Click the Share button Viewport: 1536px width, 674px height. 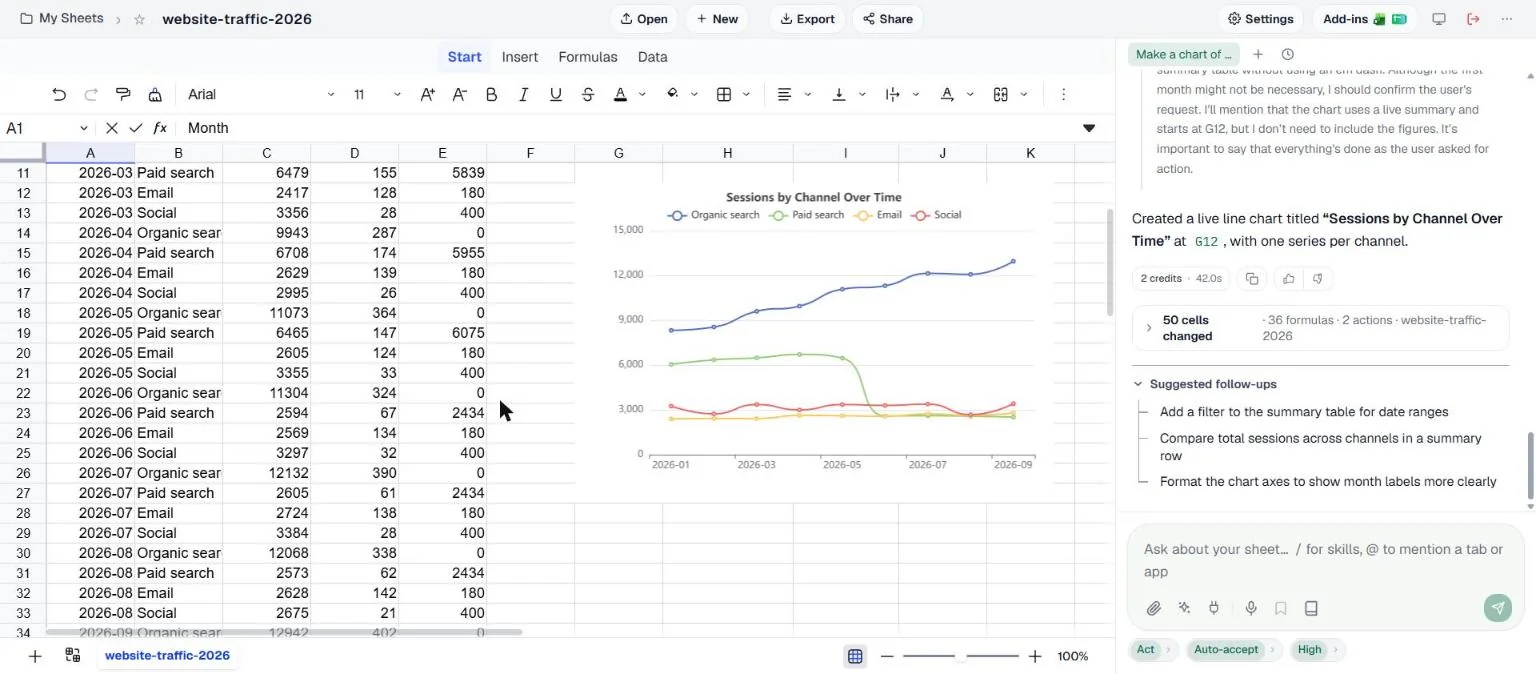tap(887, 19)
